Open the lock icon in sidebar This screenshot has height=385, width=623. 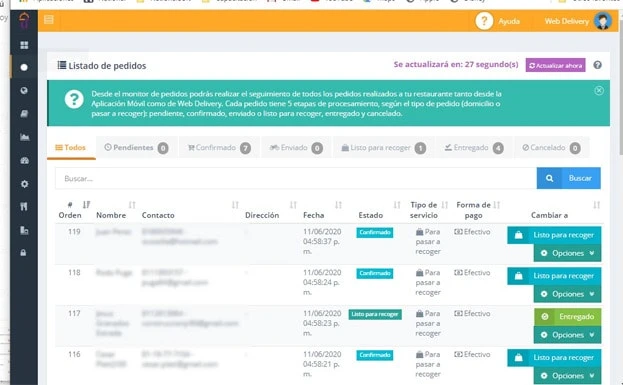click(23, 253)
